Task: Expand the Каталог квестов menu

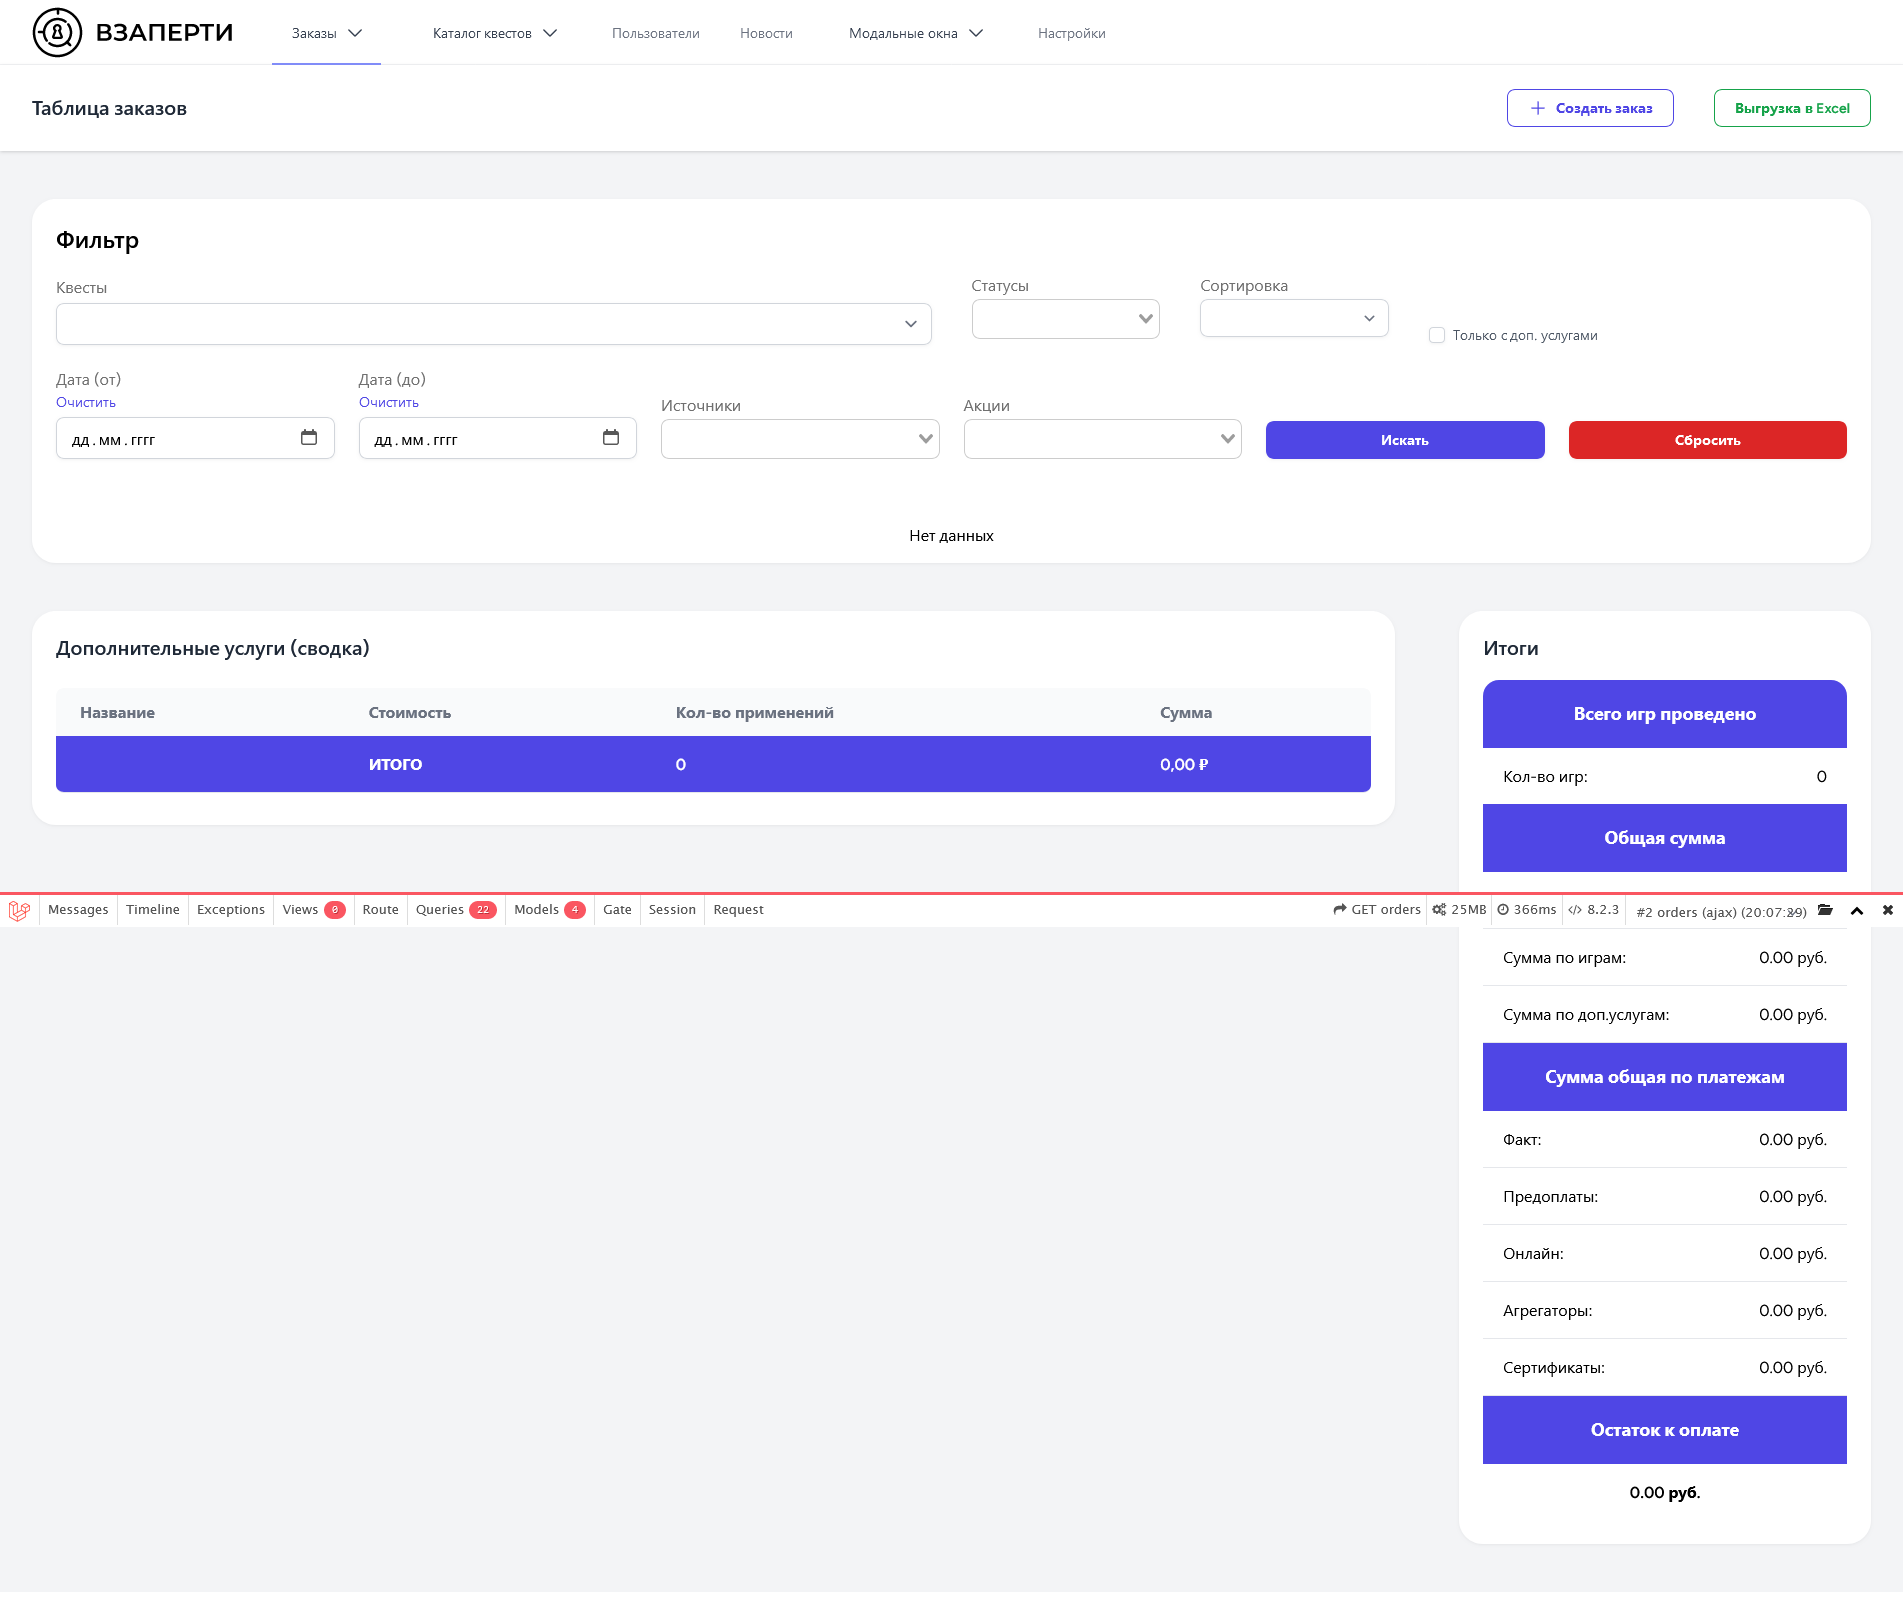Action: [x=495, y=33]
